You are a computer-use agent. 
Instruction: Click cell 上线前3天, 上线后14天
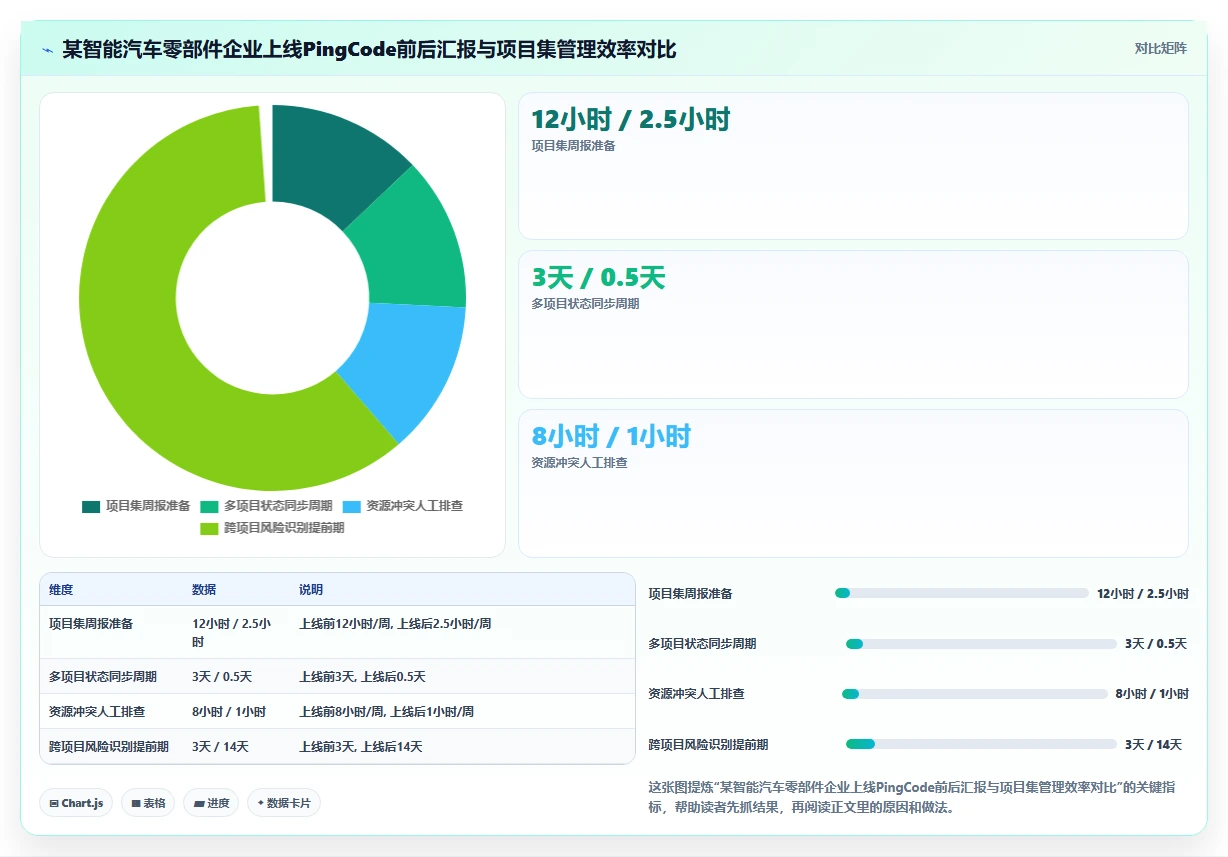(361, 747)
